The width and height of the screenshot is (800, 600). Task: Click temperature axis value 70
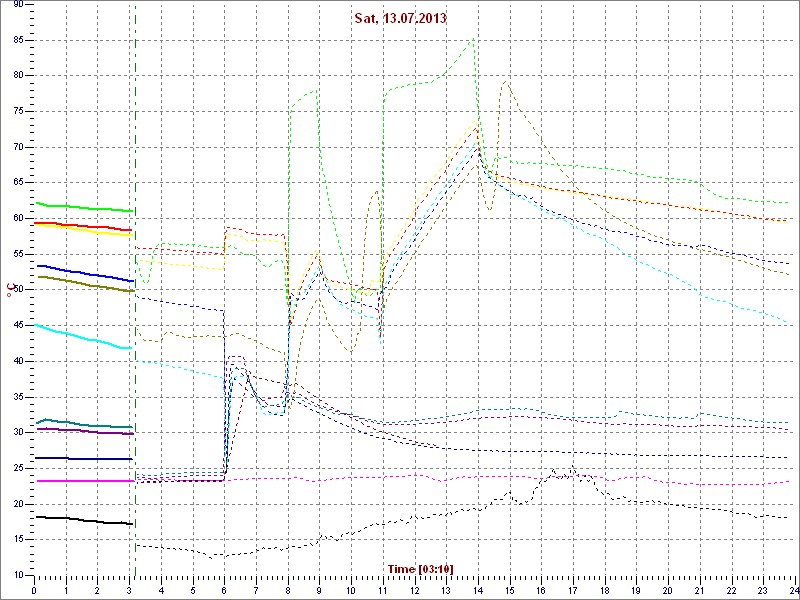coord(18,147)
